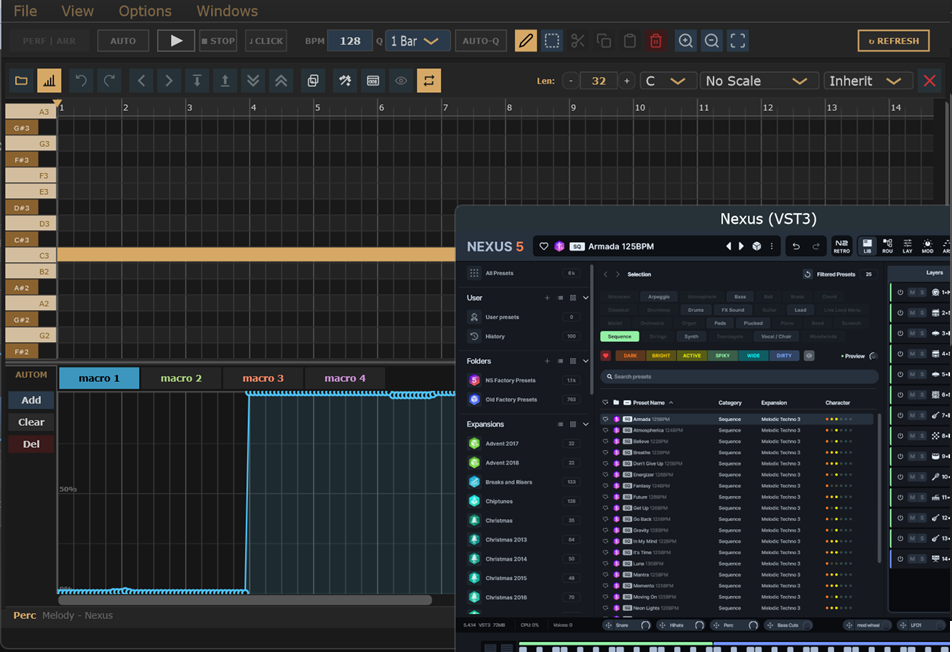The image size is (952, 652).
Task: Select the pencil draw tool
Action: (526, 41)
